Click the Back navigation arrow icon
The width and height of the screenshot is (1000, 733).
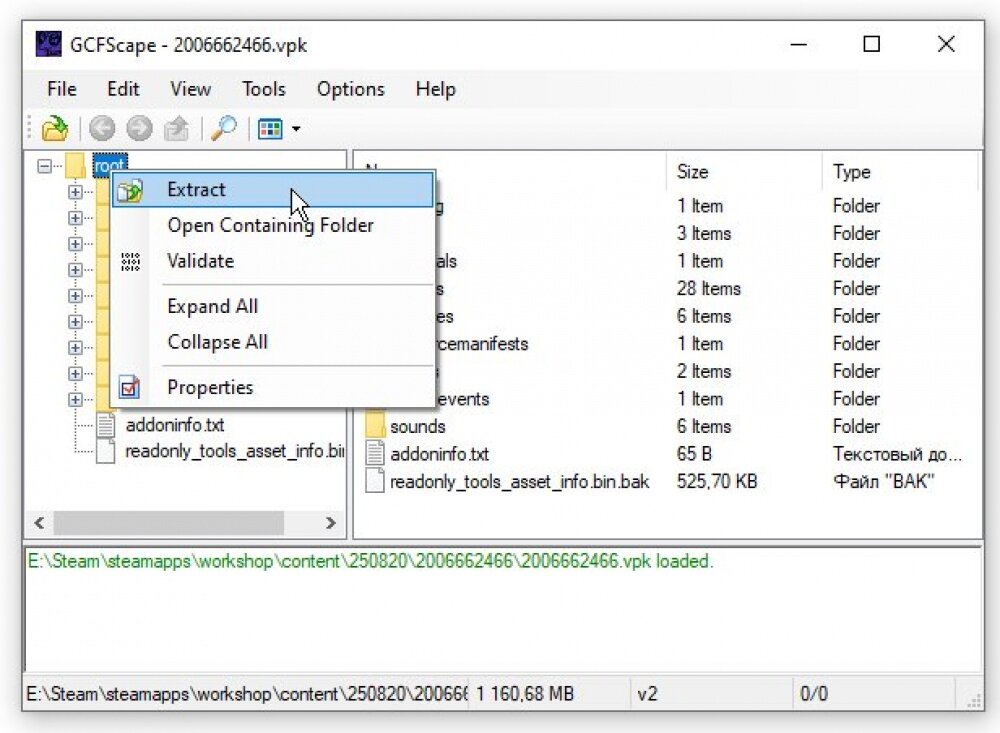click(101, 128)
